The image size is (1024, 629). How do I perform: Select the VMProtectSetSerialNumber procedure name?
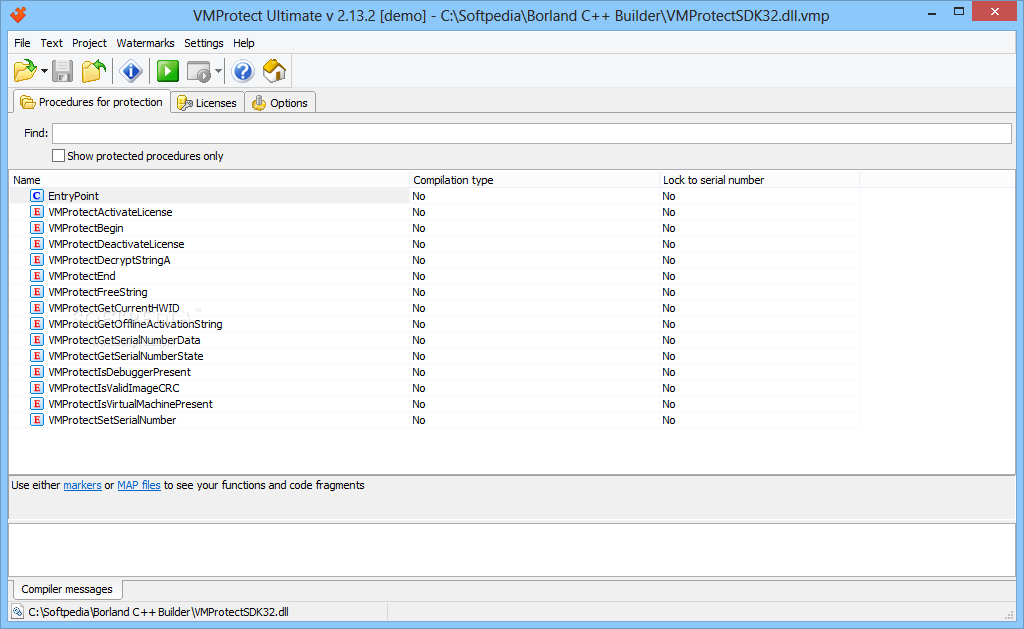click(x=112, y=420)
